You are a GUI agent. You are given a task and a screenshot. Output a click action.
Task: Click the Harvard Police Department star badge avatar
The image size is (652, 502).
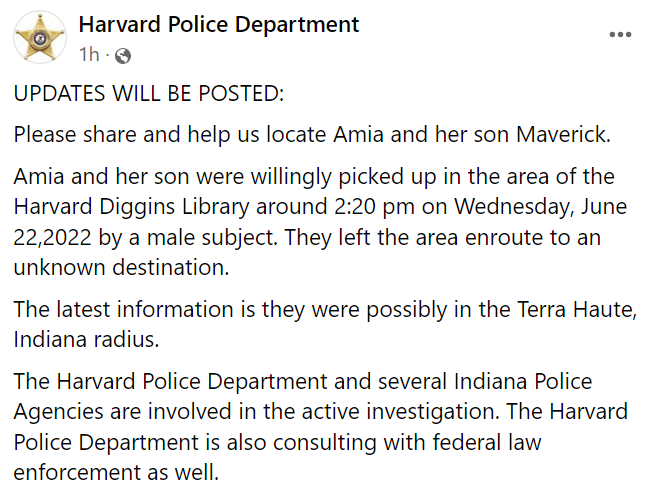click(40, 36)
